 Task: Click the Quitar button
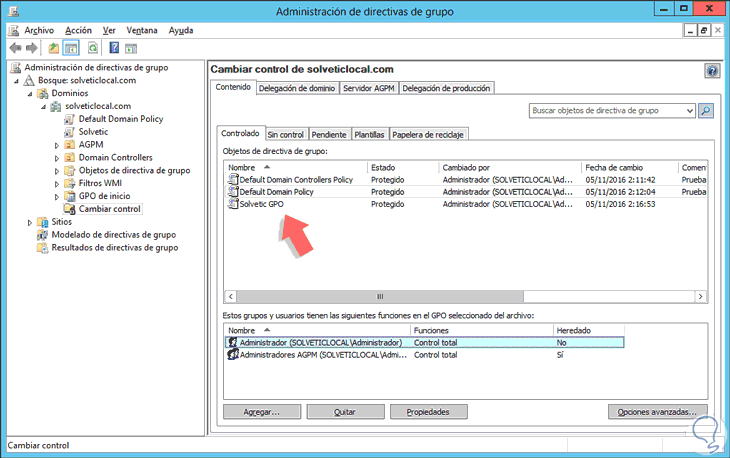pyautogui.click(x=345, y=412)
